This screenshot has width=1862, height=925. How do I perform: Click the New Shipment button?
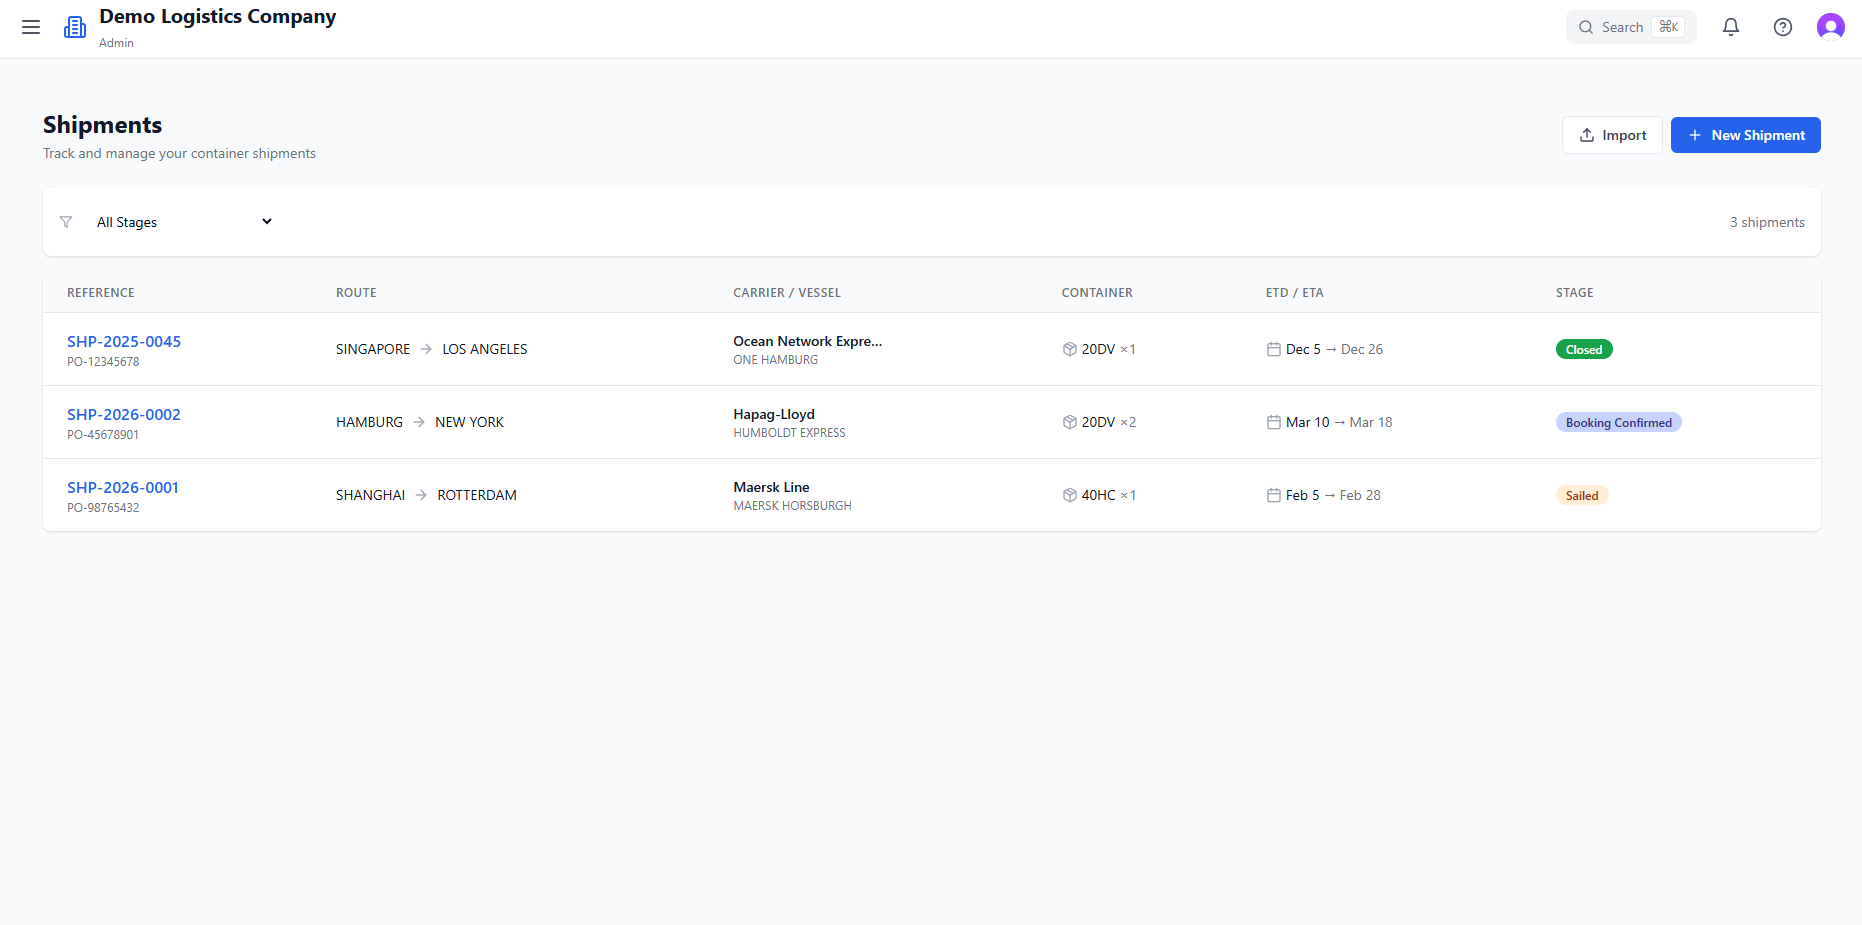click(x=1745, y=134)
